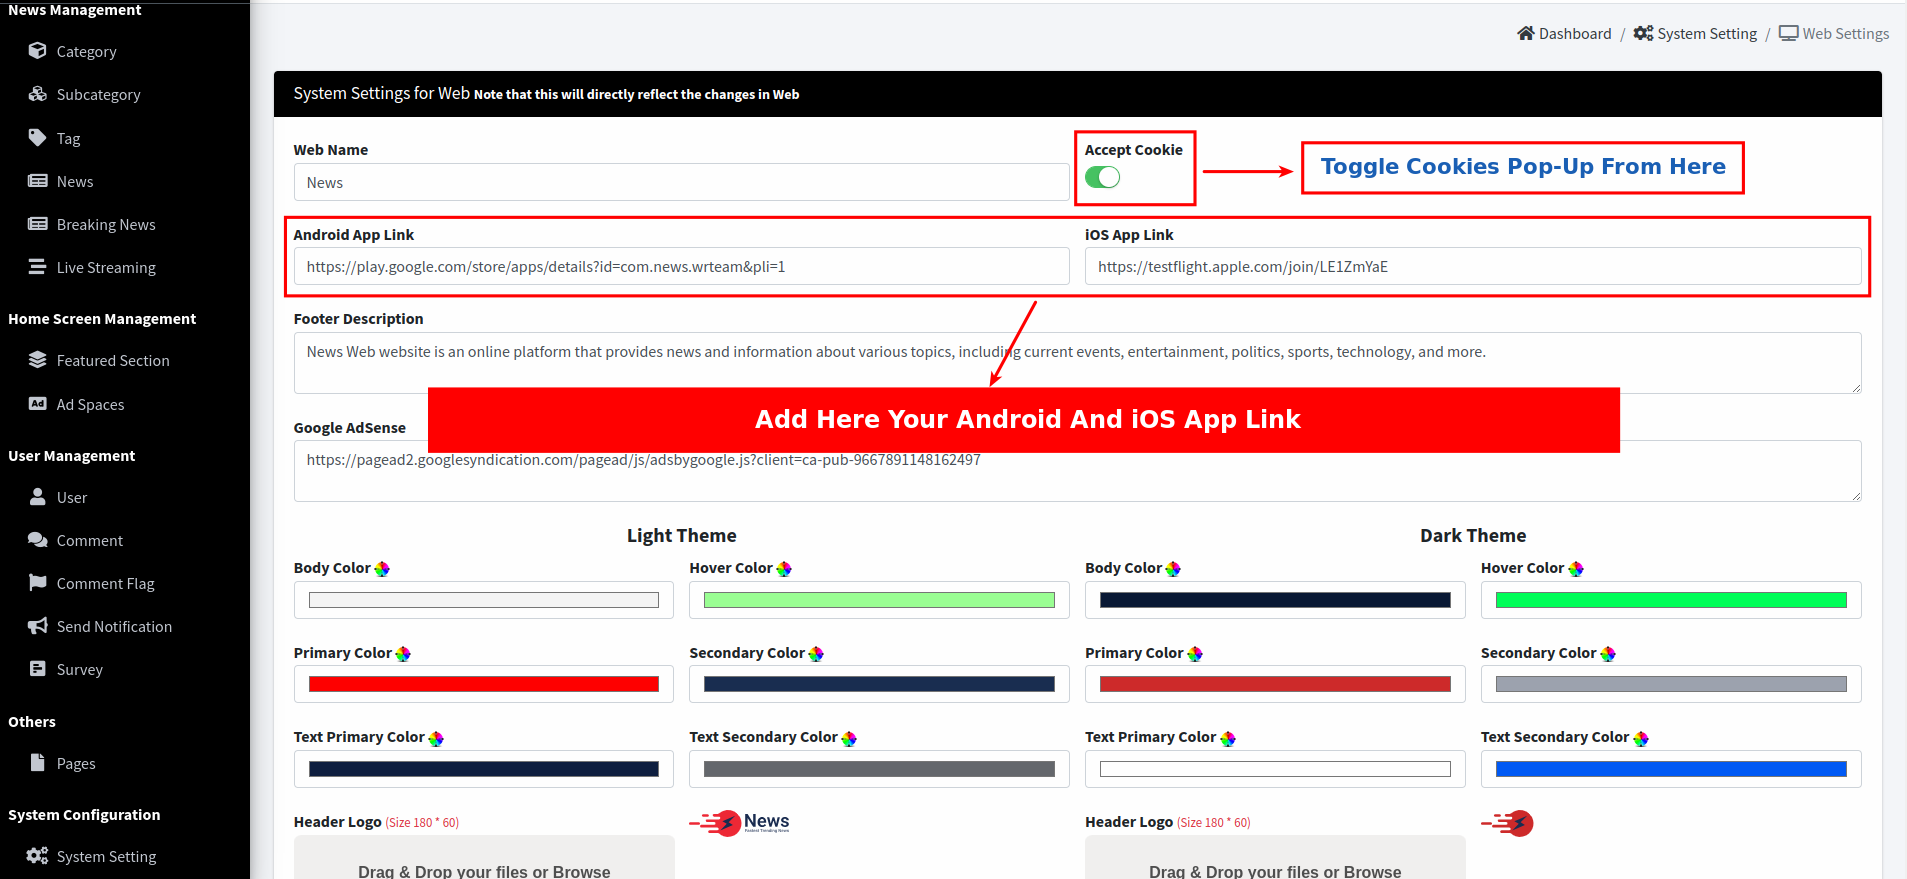Click the Tag icon in sidebar
Viewport: 1907px width, 879px height.
pyautogui.click(x=38, y=138)
